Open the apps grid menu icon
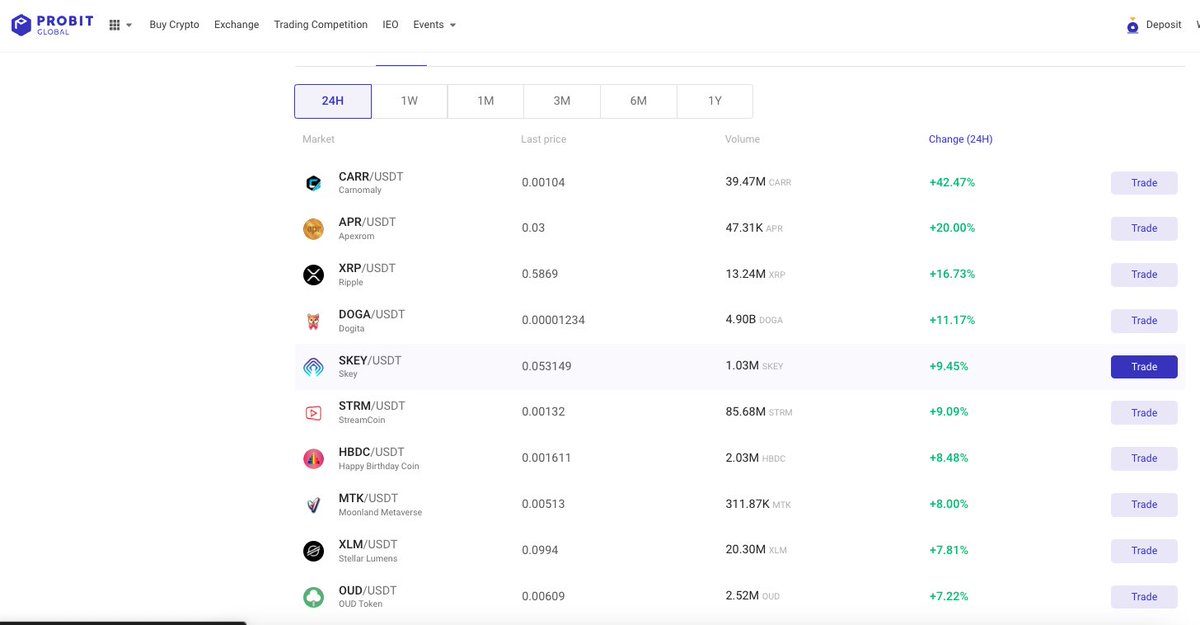The height and width of the screenshot is (625, 1200). (114, 25)
